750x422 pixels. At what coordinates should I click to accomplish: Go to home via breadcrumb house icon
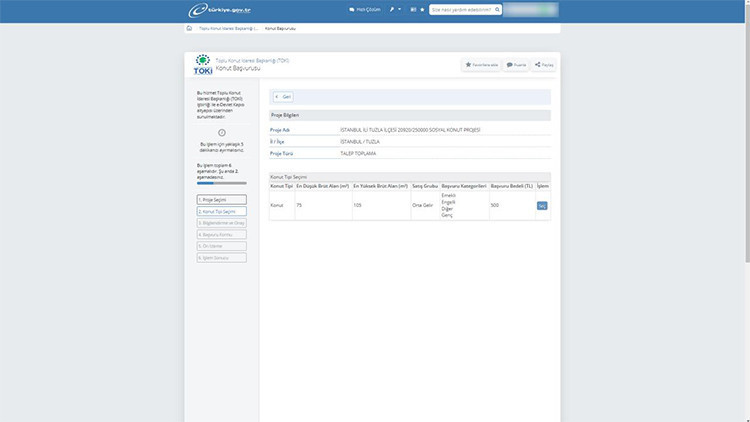tap(189, 29)
